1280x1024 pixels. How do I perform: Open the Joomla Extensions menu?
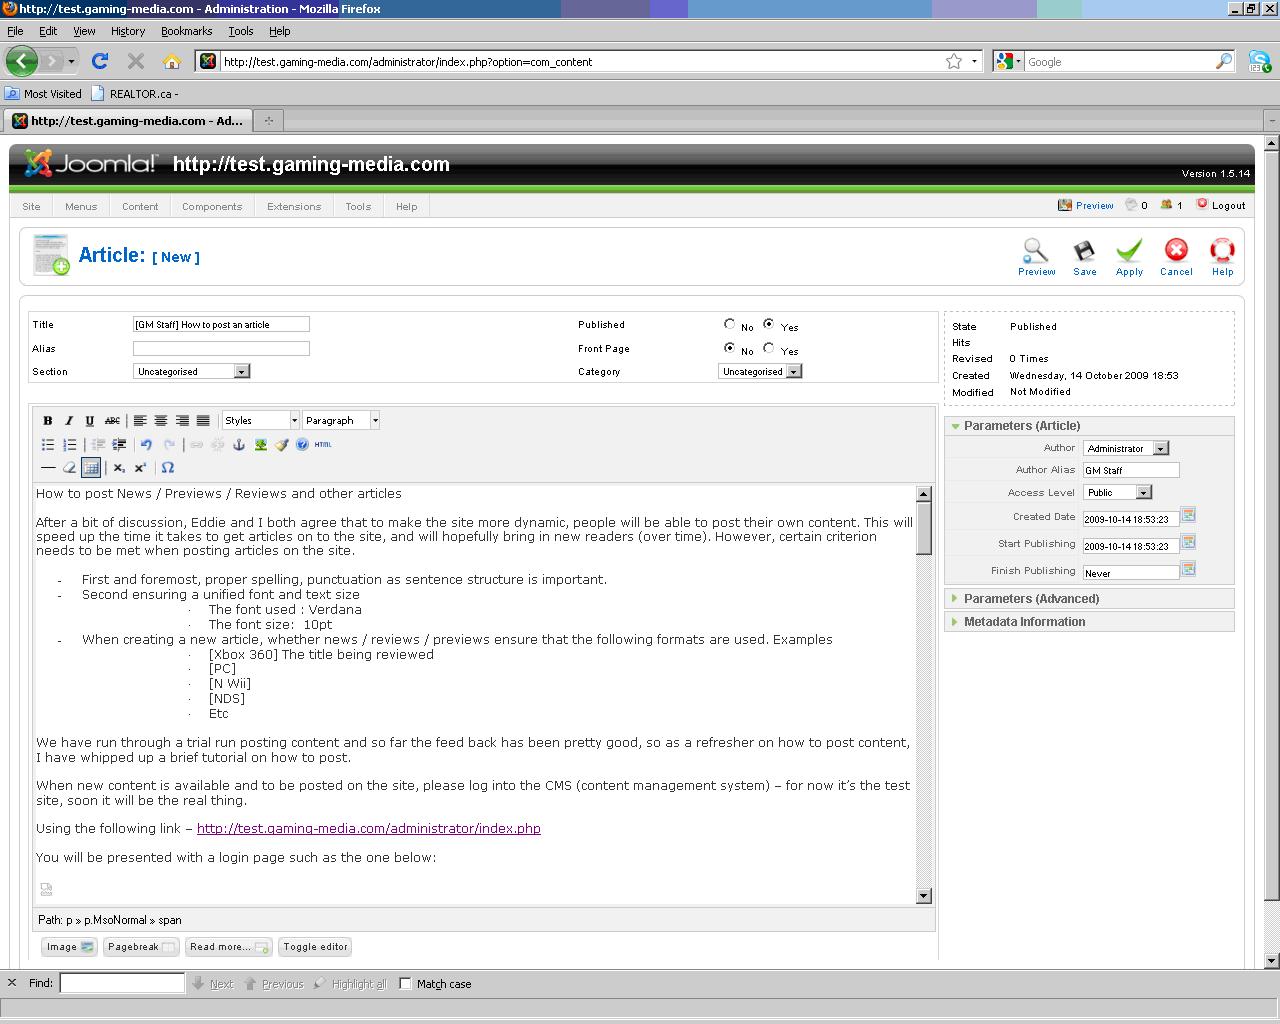click(294, 206)
